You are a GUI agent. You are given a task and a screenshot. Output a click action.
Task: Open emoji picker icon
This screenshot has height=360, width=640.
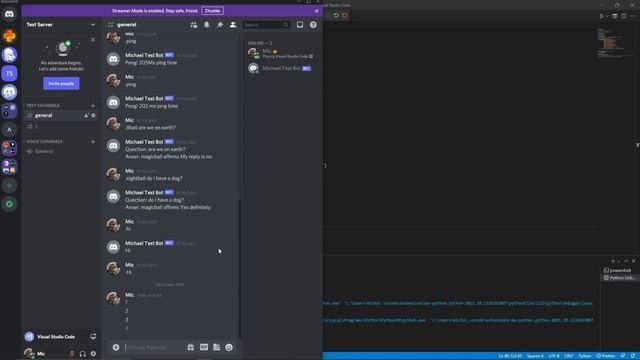coord(229,347)
